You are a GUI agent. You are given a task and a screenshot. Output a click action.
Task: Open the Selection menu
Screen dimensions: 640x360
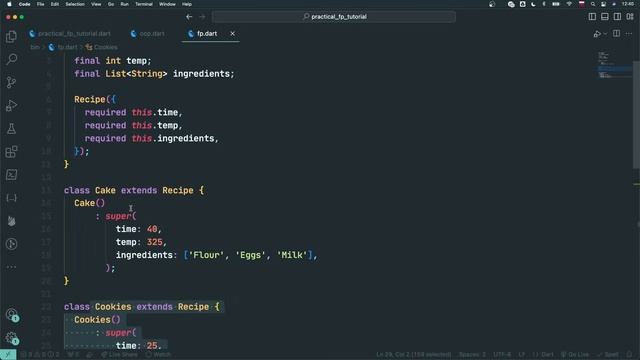(x=75, y=4)
